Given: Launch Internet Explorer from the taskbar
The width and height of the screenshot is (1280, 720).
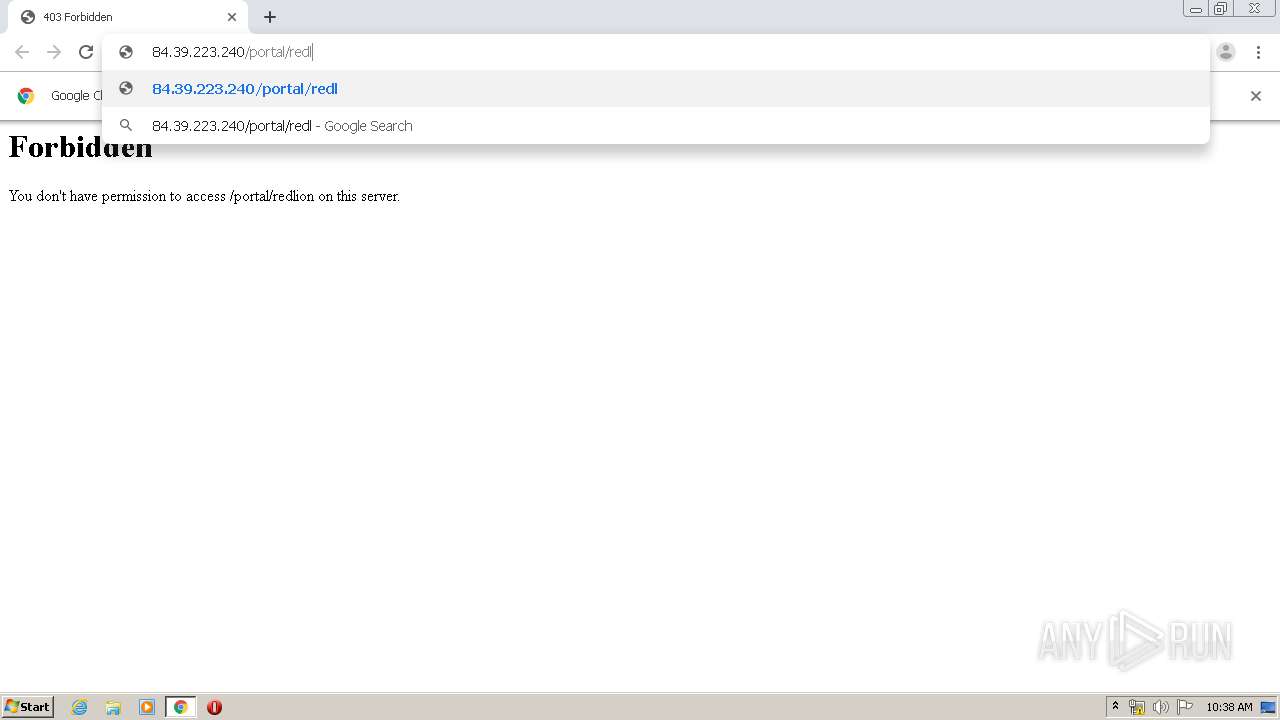Looking at the screenshot, I should 80,707.
